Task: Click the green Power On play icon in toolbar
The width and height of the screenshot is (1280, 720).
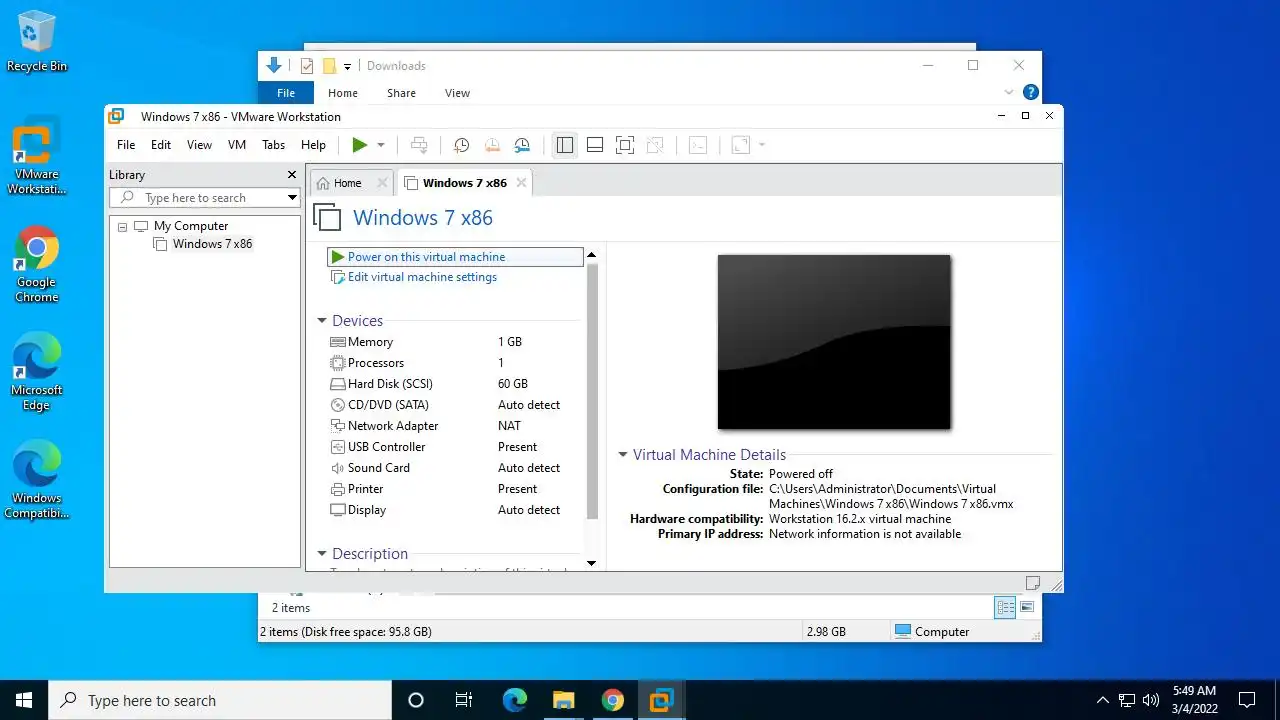Action: [x=360, y=145]
